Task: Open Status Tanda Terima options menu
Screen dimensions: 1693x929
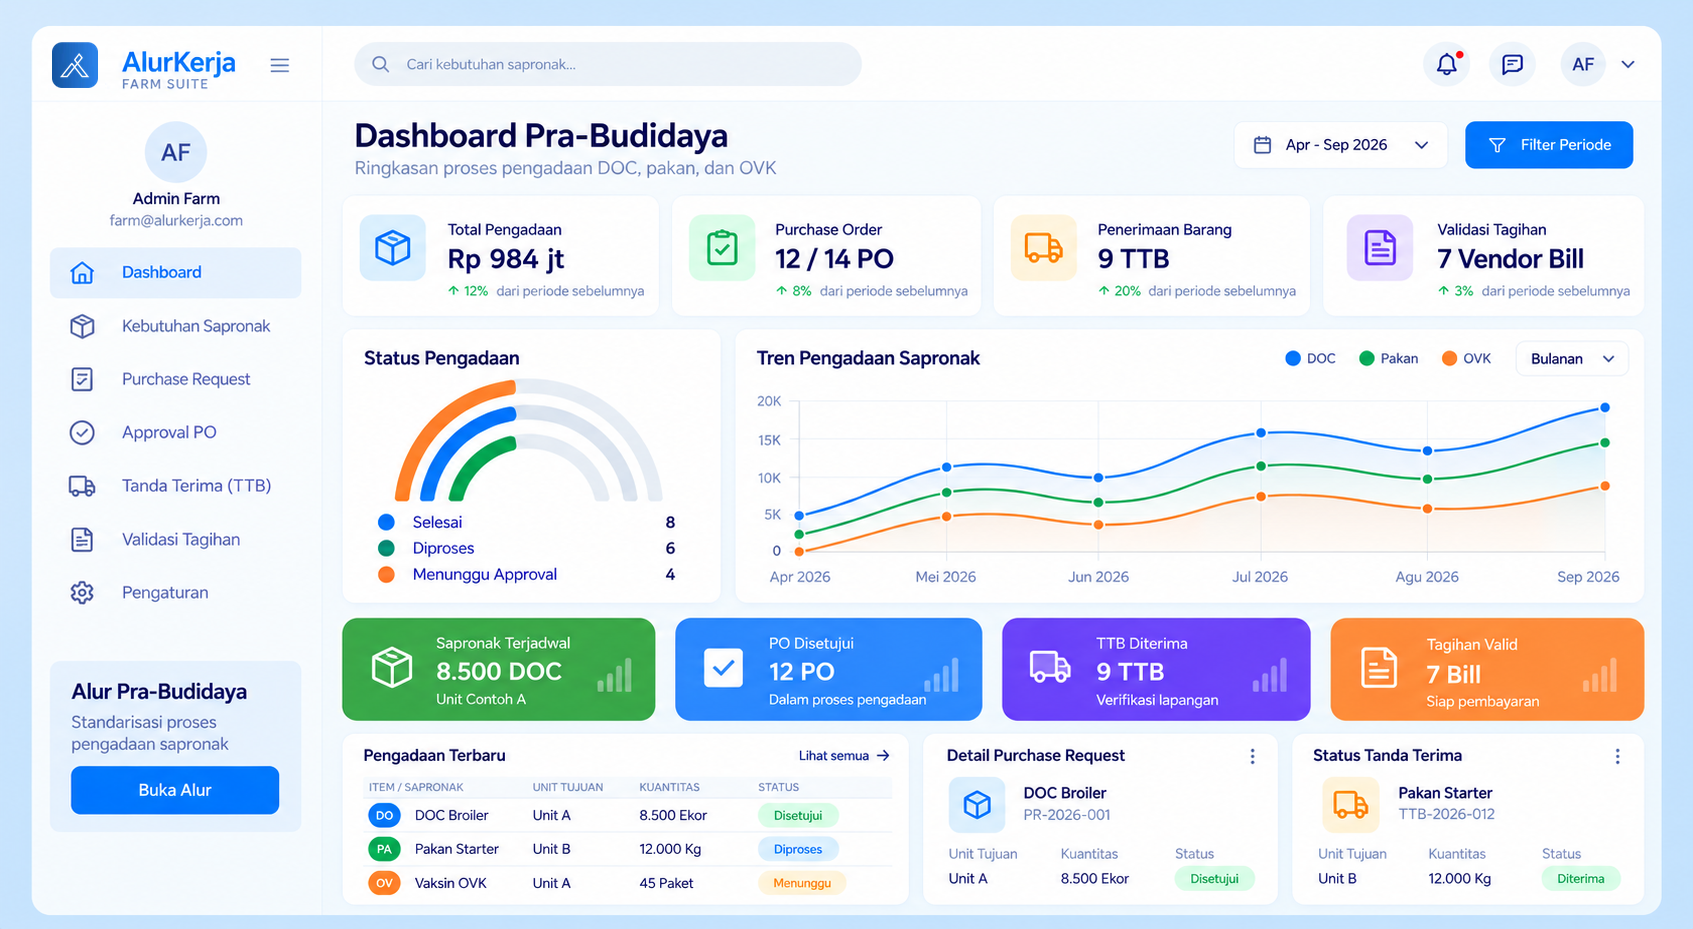Action: pos(1617,757)
